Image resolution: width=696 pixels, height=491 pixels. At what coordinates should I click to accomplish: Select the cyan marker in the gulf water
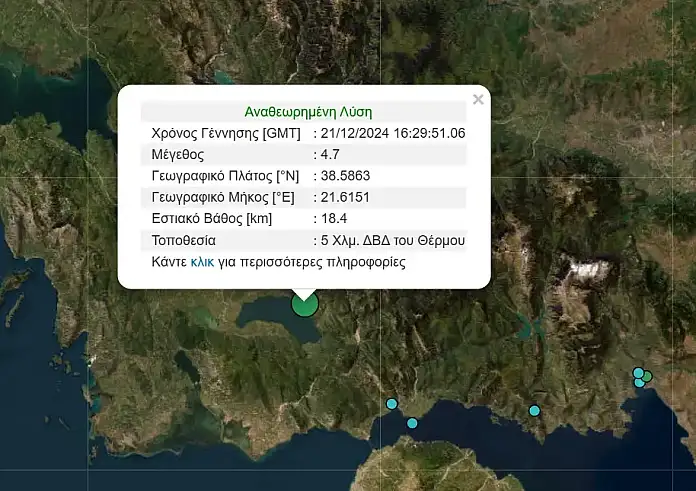412,423
